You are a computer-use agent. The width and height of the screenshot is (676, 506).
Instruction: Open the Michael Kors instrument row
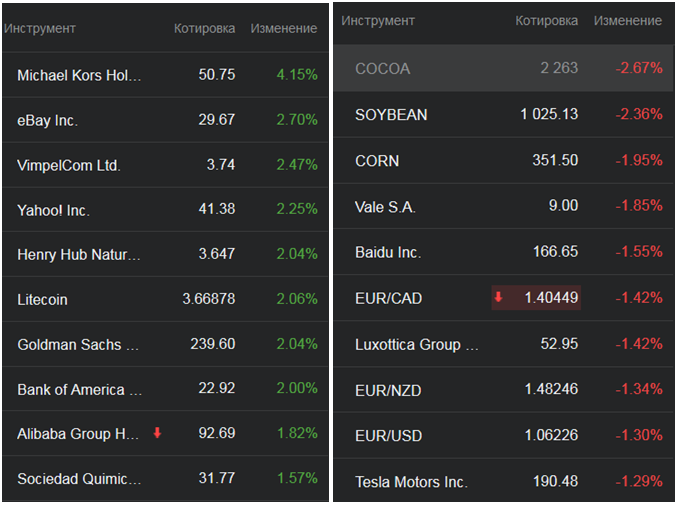80,75
